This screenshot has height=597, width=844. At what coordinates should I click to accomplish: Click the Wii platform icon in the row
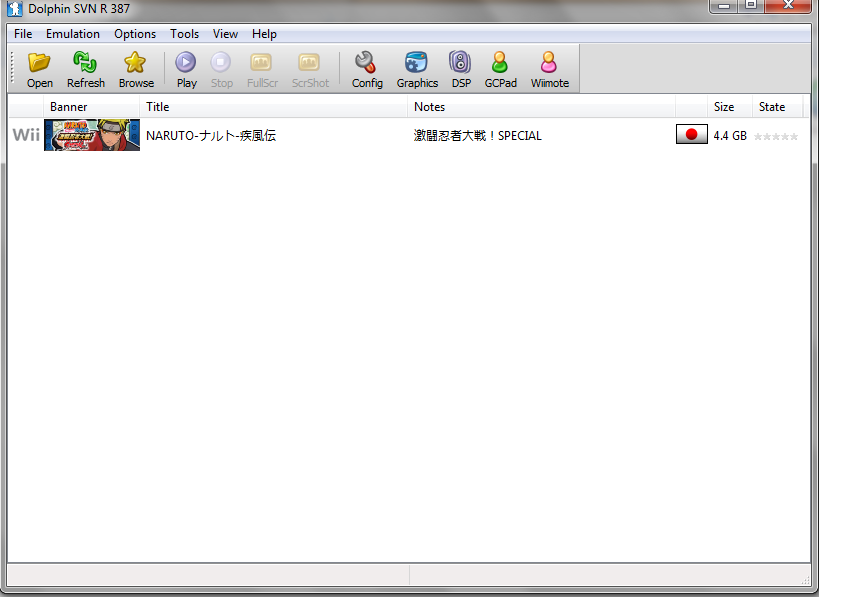pos(26,135)
